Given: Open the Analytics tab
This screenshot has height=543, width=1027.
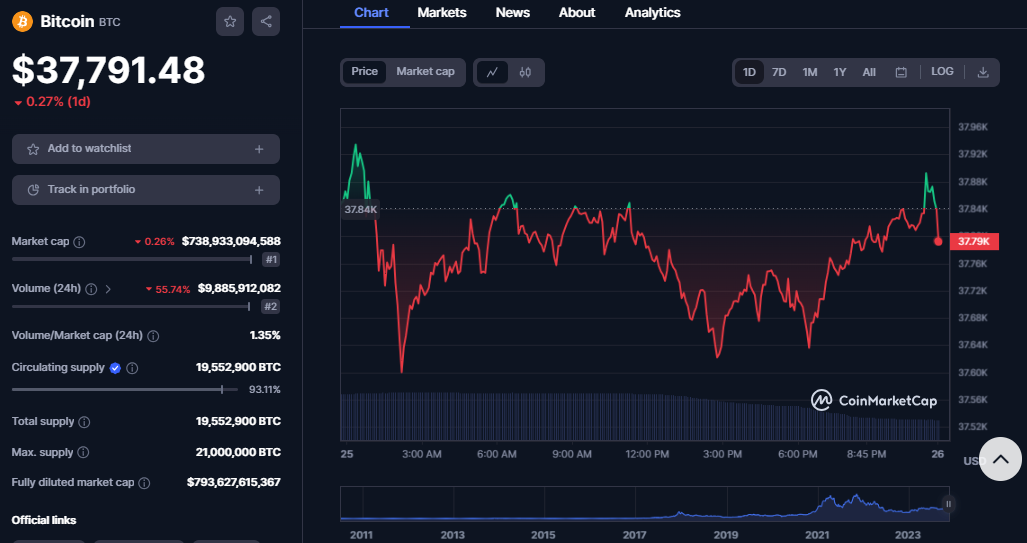Looking at the screenshot, I should pyautogui.click(x=652, y=13).
